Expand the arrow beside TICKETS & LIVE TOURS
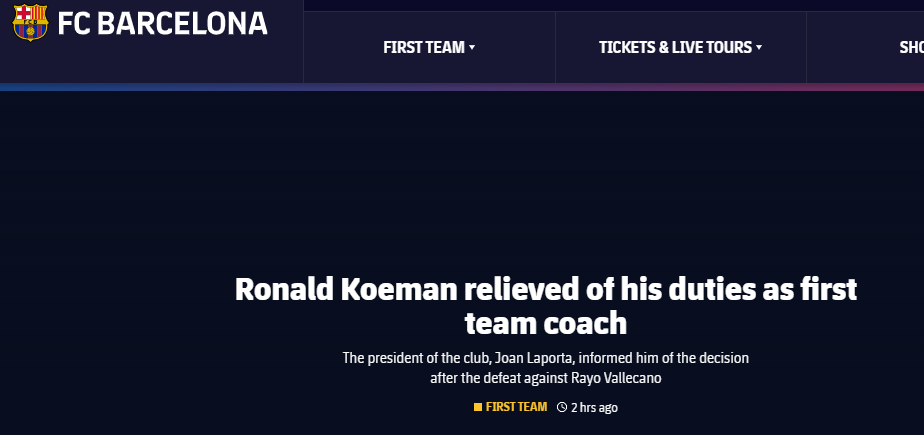The image size is (924, 435). point(759,48)
